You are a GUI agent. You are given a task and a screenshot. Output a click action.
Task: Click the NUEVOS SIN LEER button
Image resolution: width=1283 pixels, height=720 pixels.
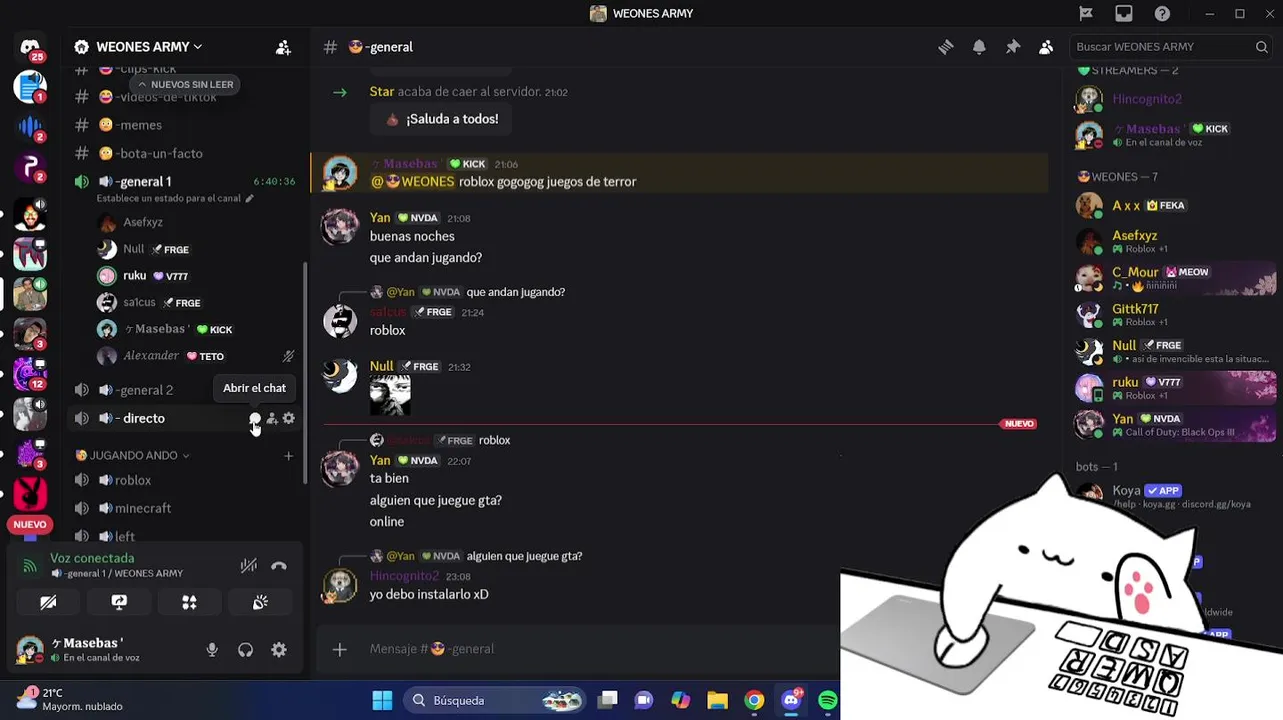click(185, 84)
